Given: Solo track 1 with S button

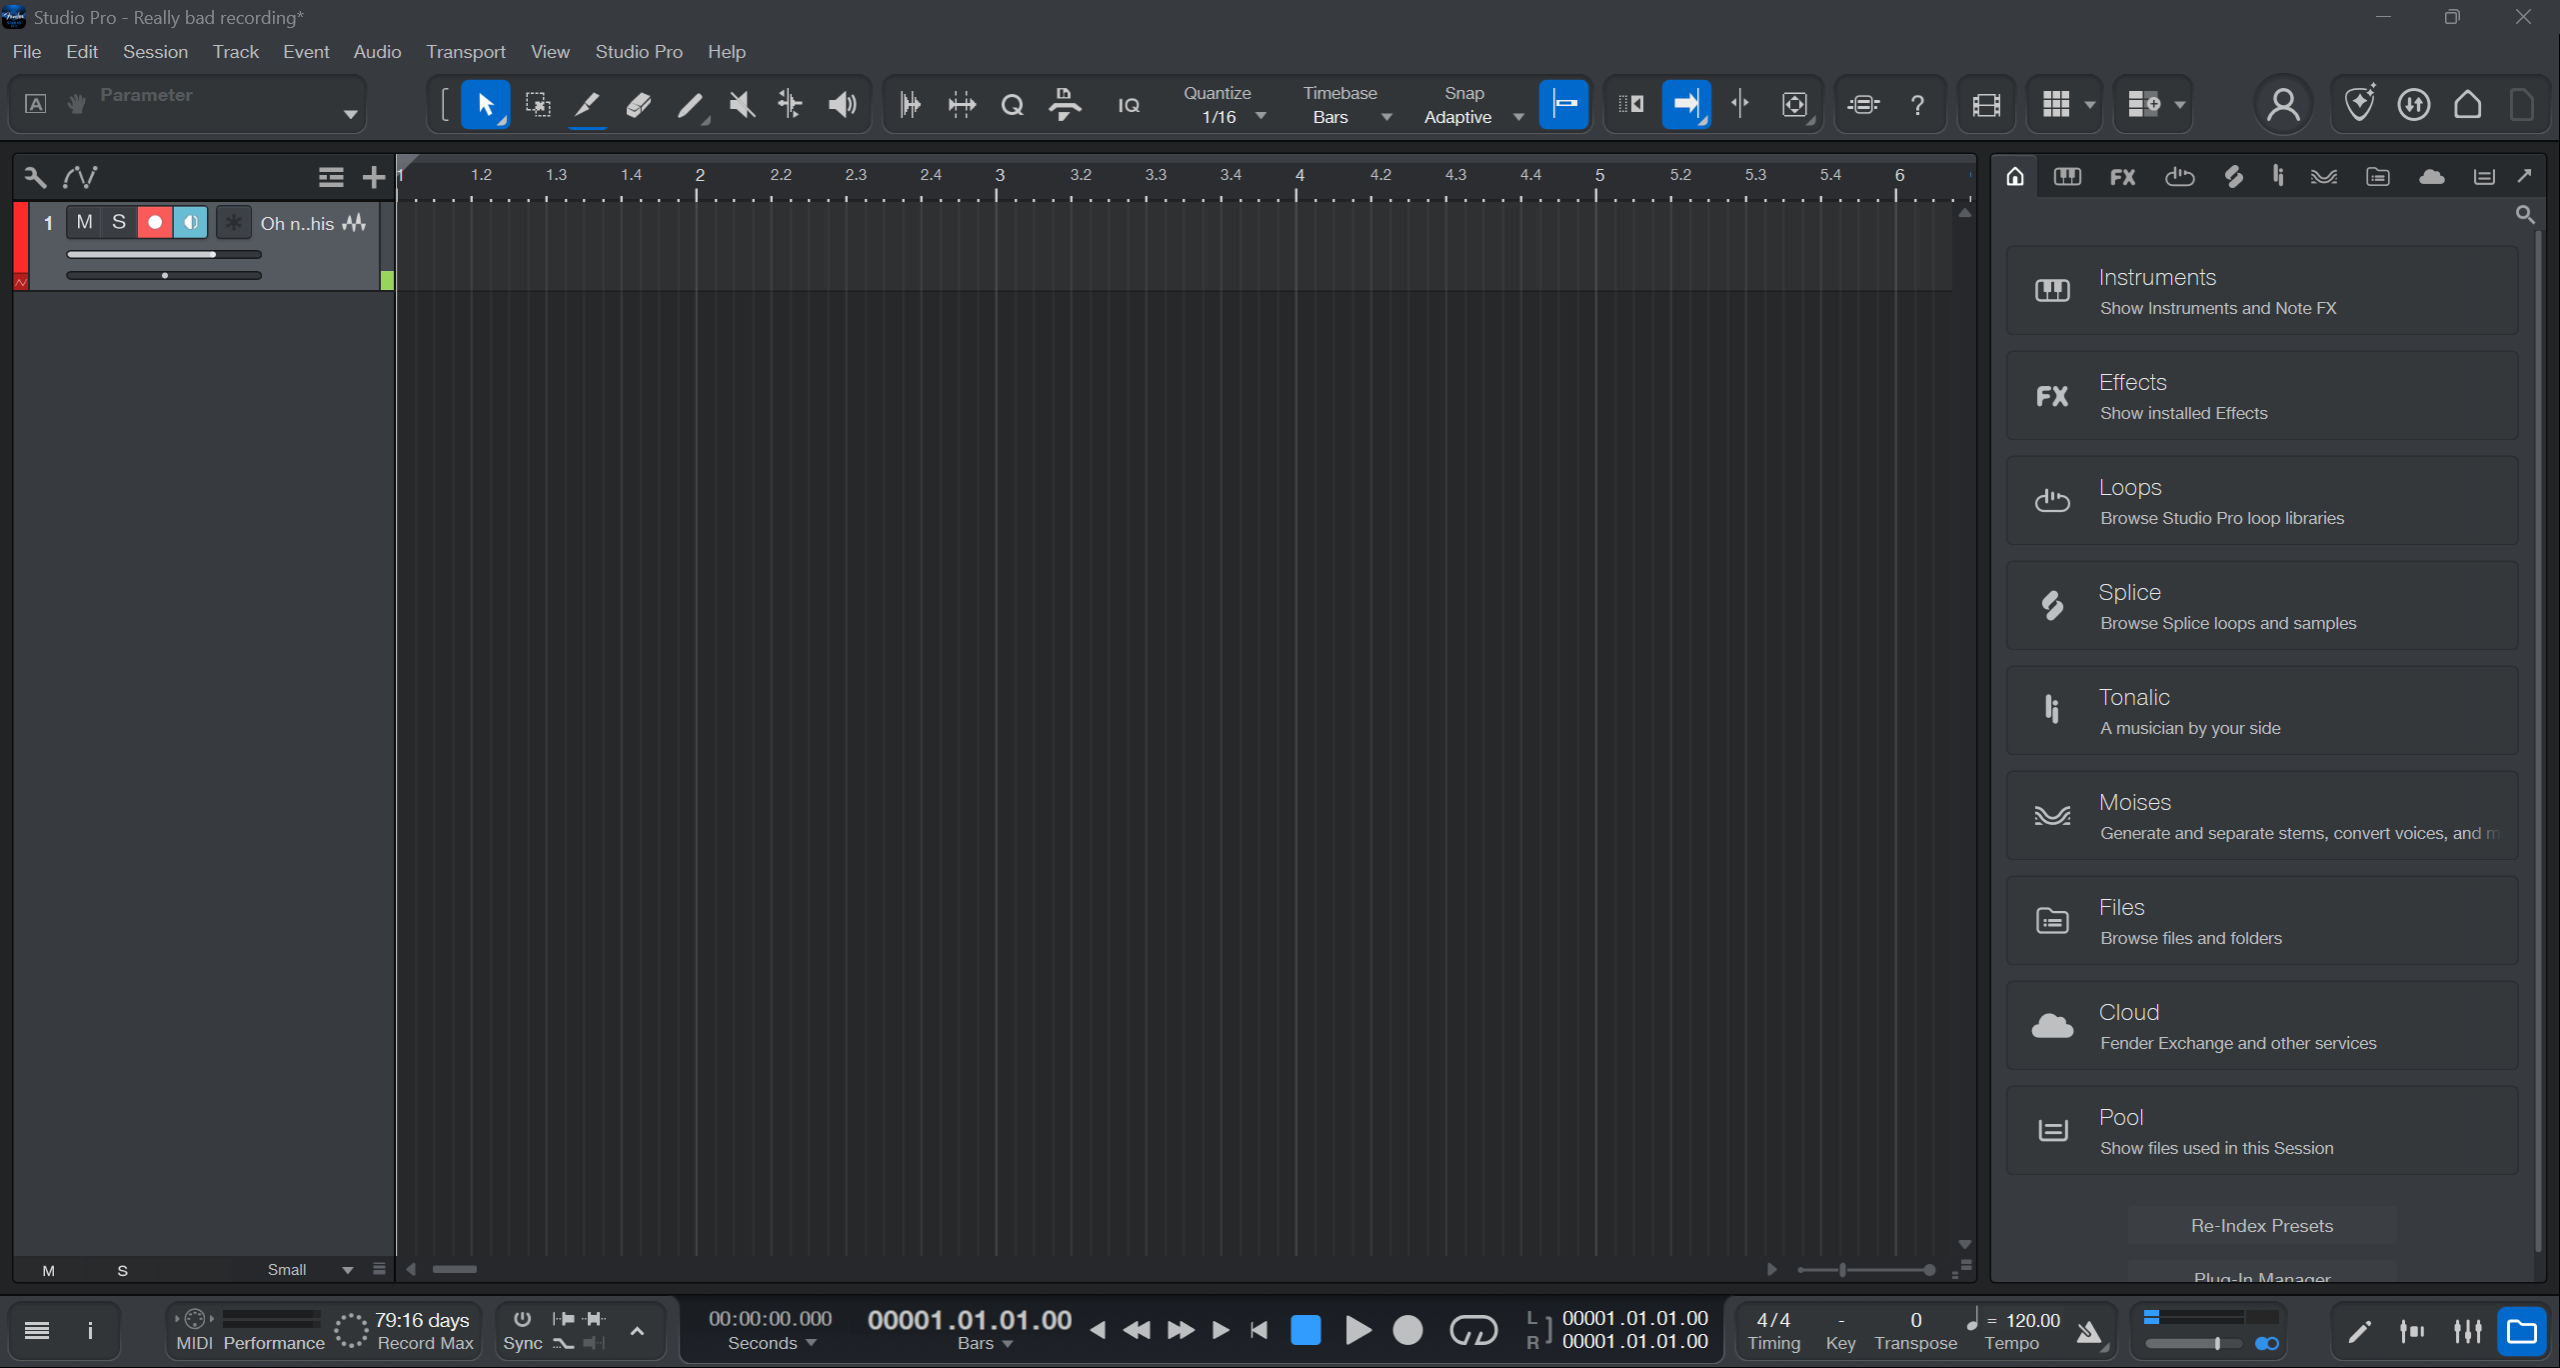Looking at the screenshot, I should pos(119,222).
